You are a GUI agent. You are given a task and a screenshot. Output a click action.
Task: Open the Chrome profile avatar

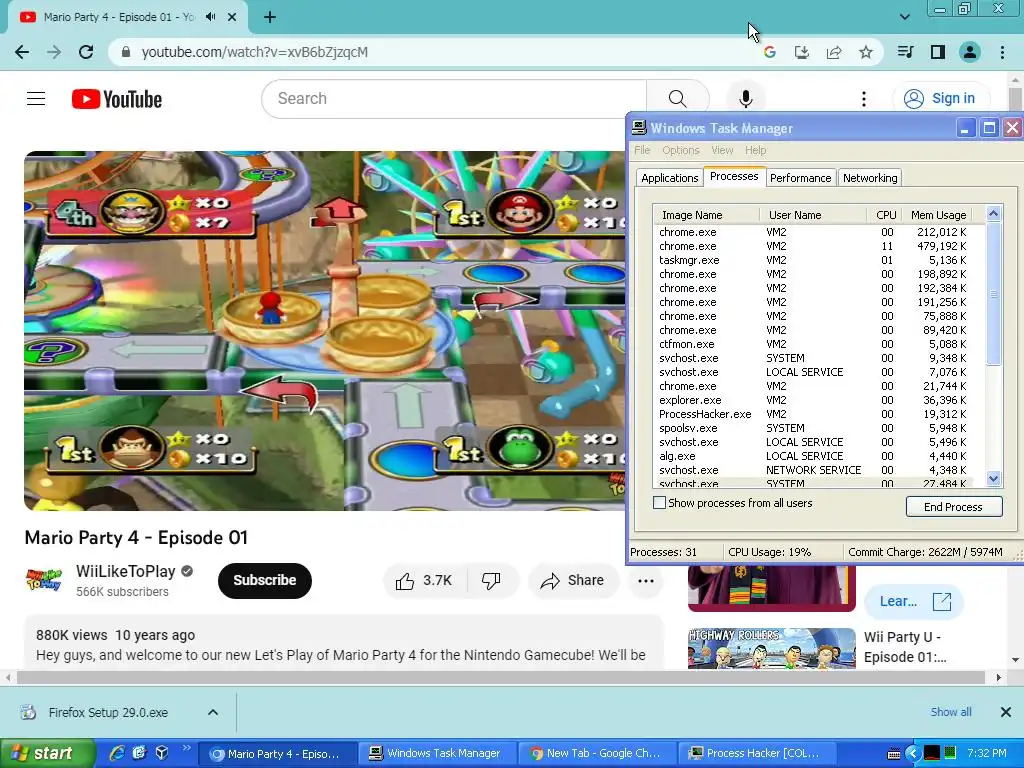970,52
